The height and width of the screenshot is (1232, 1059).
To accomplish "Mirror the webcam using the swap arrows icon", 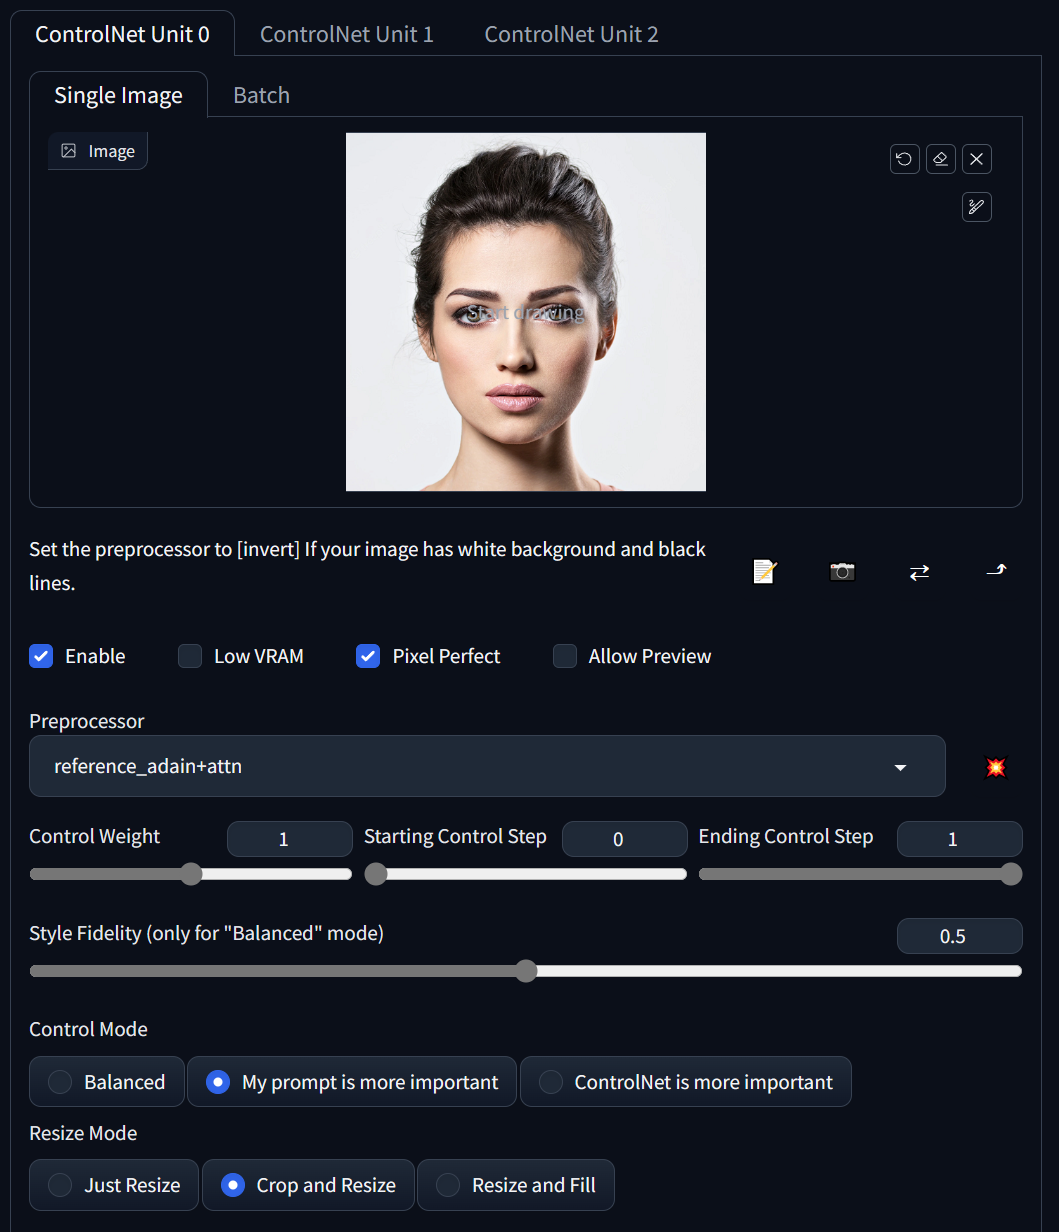I will pos(919,571).
